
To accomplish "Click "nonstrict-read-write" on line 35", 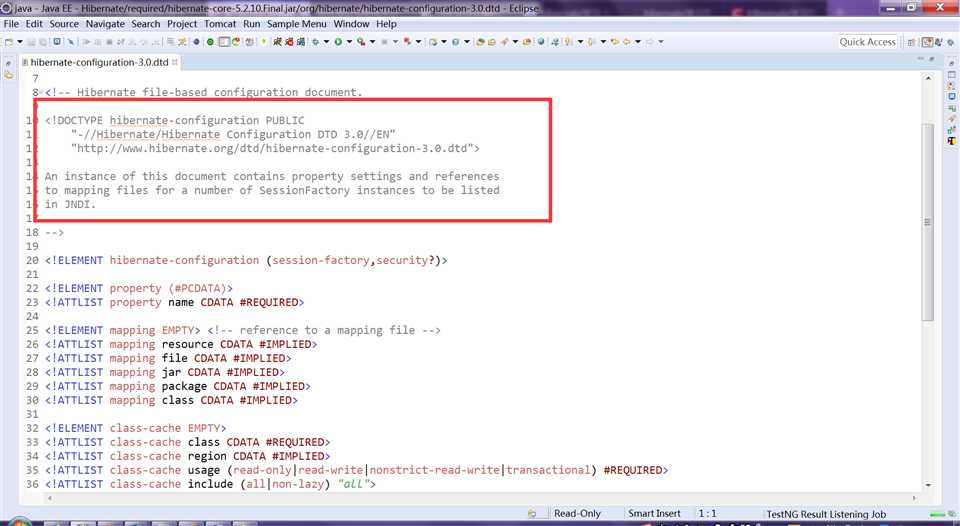I will click(434, 470).
